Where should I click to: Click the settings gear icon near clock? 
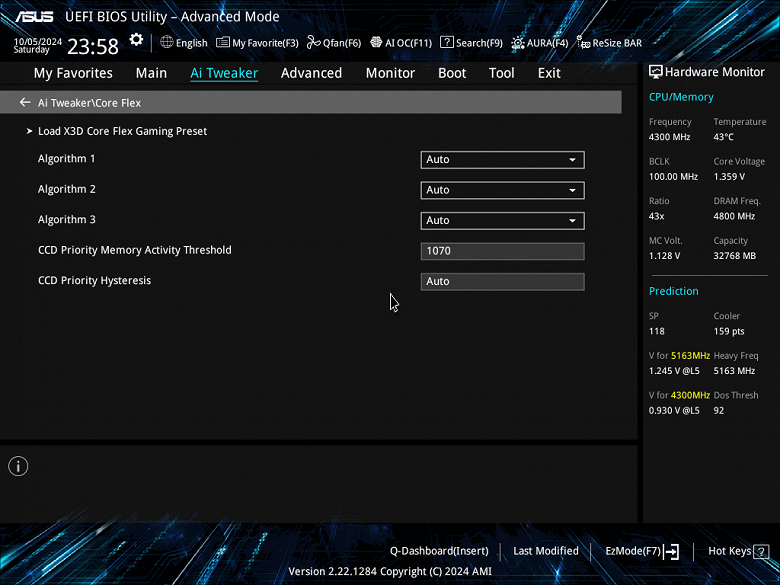coord(136,40)
